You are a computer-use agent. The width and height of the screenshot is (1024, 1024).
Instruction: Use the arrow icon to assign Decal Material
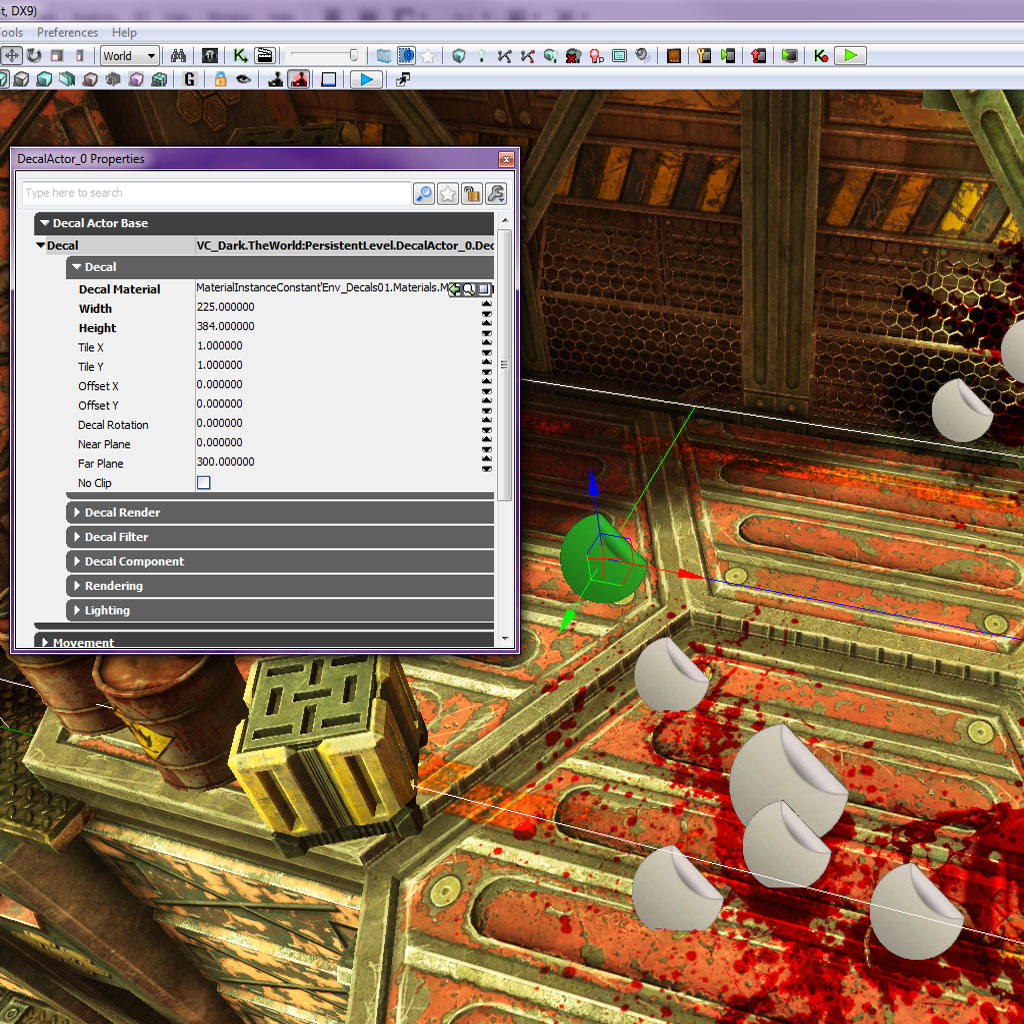(x=455, y=289)
